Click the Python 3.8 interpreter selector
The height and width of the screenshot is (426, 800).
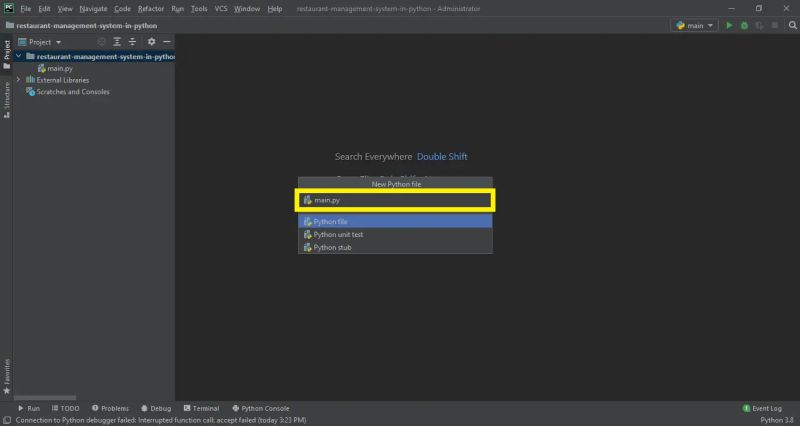[x=777, y=420]
